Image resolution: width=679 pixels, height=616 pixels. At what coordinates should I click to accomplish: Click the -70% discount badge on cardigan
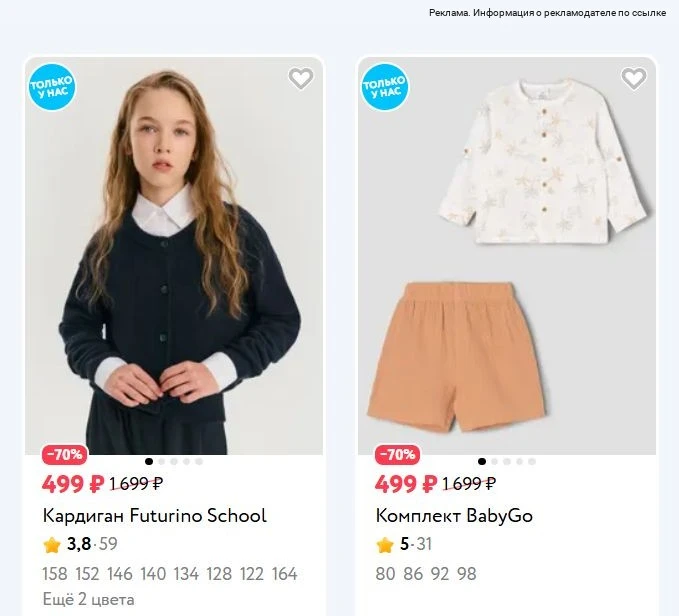(x=65, y=455)
